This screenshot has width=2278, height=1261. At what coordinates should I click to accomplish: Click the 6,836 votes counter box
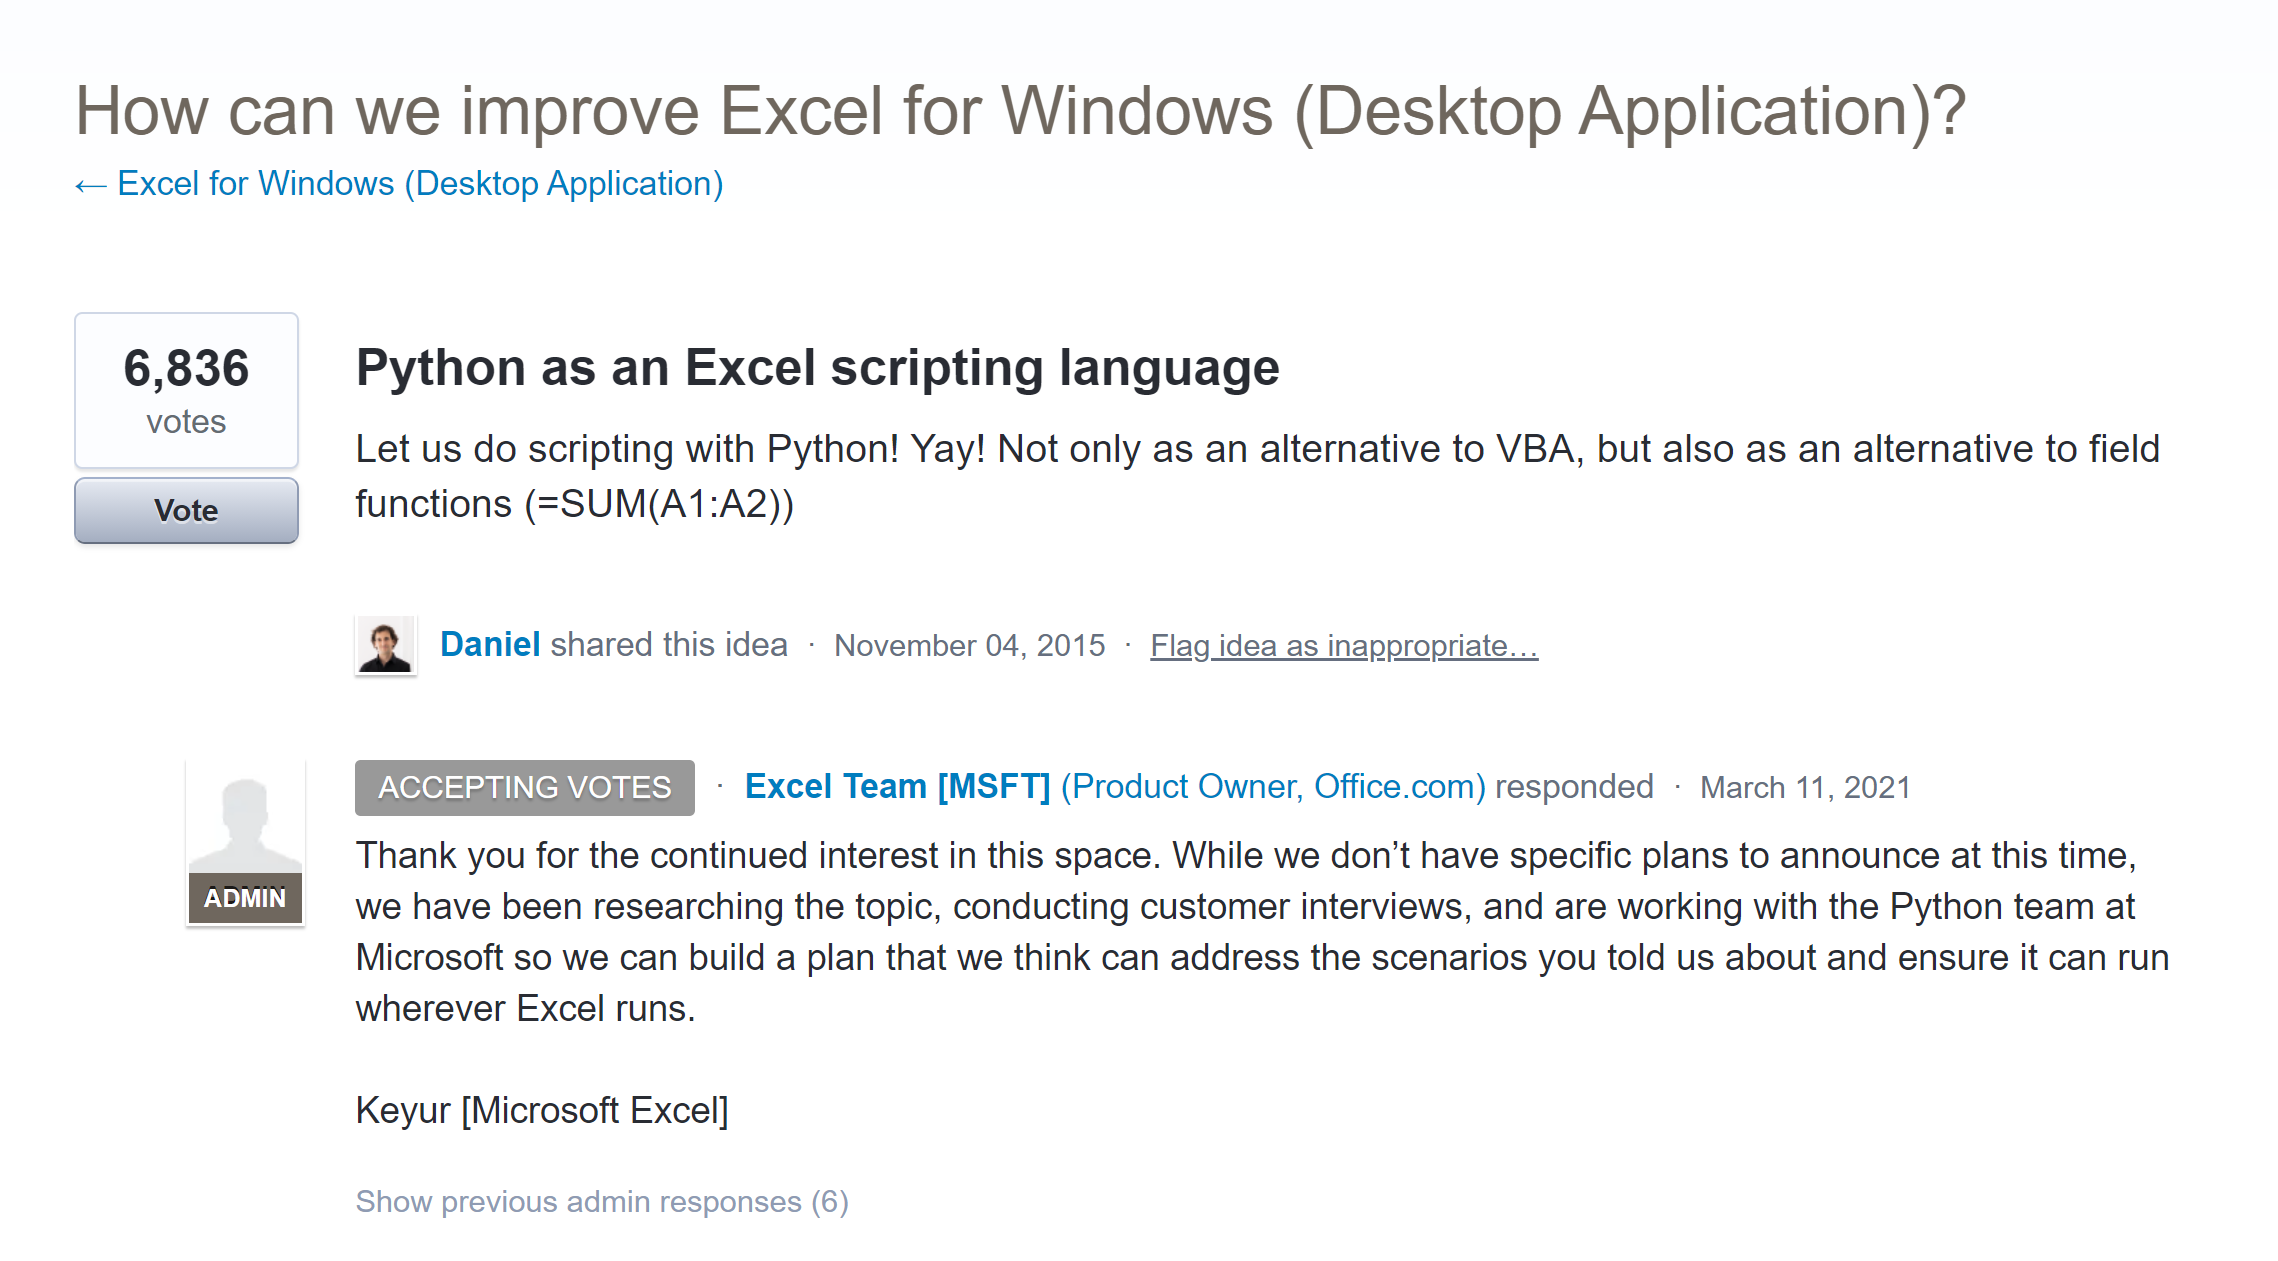pyautogui.click(x=186, y=390)
